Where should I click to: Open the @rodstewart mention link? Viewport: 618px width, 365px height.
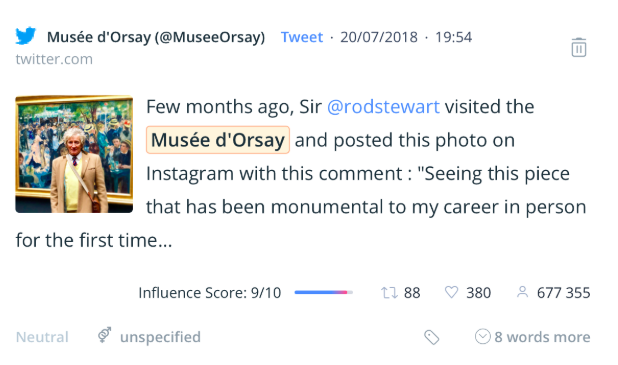[x=383, y=107]
